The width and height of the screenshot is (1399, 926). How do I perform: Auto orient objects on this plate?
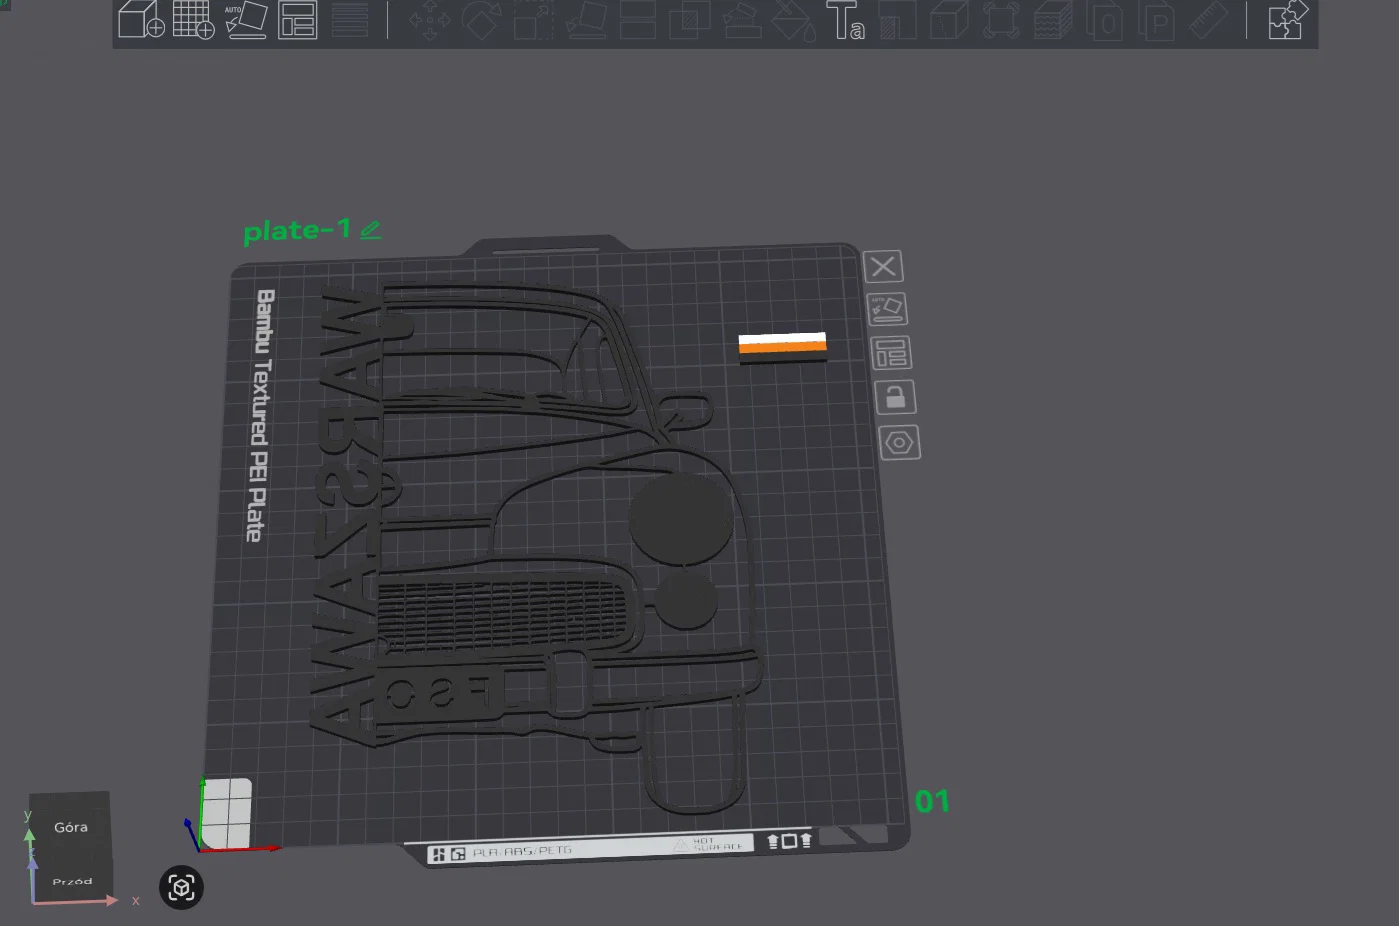pyautogui.click(x=887, y=309)
